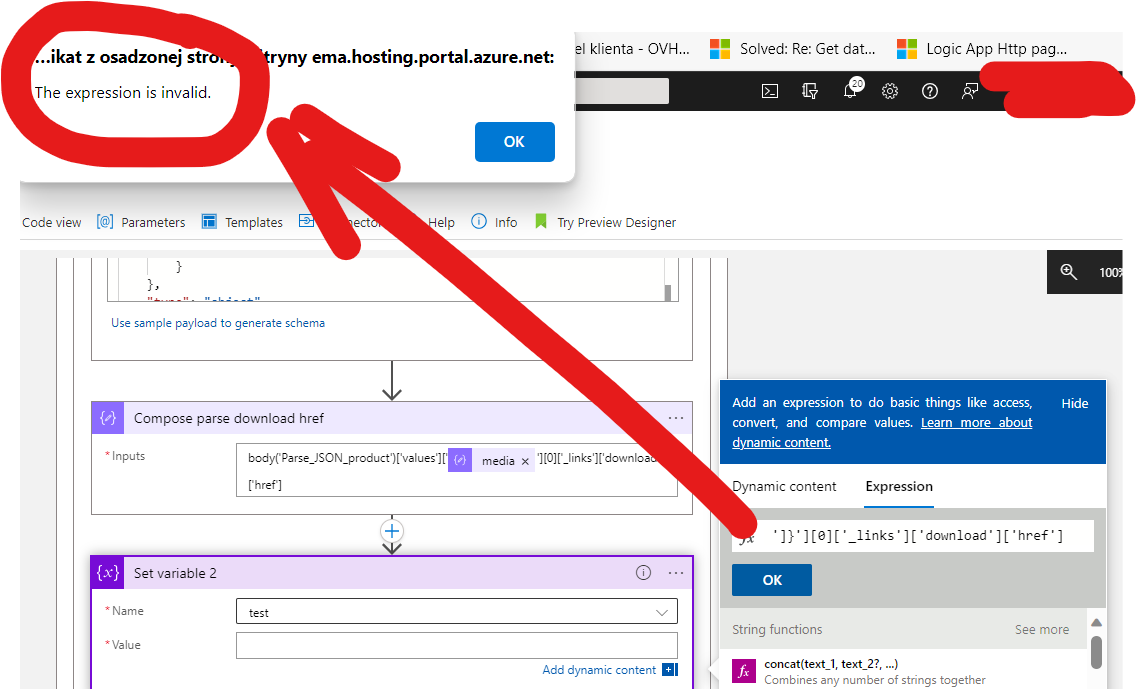Screen dimensions: 1139x689
Task: Confirm the expression with OK button
Action: [771, 580]
